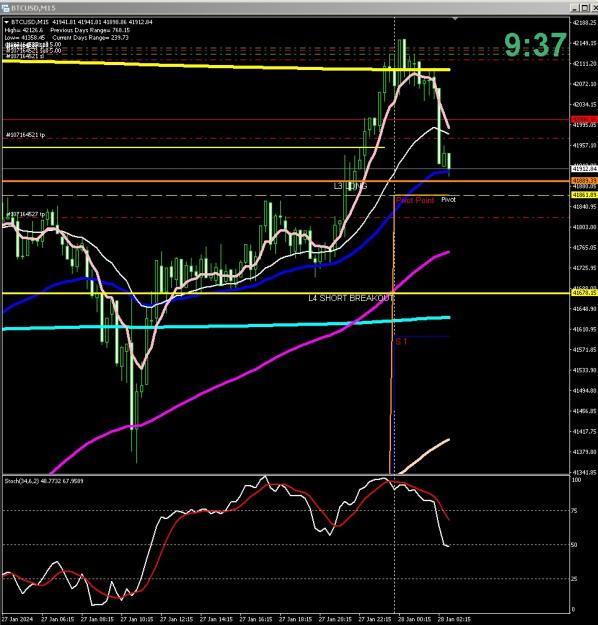Select the L3 LONG text label
598x625 pixels.
(350, 186)
